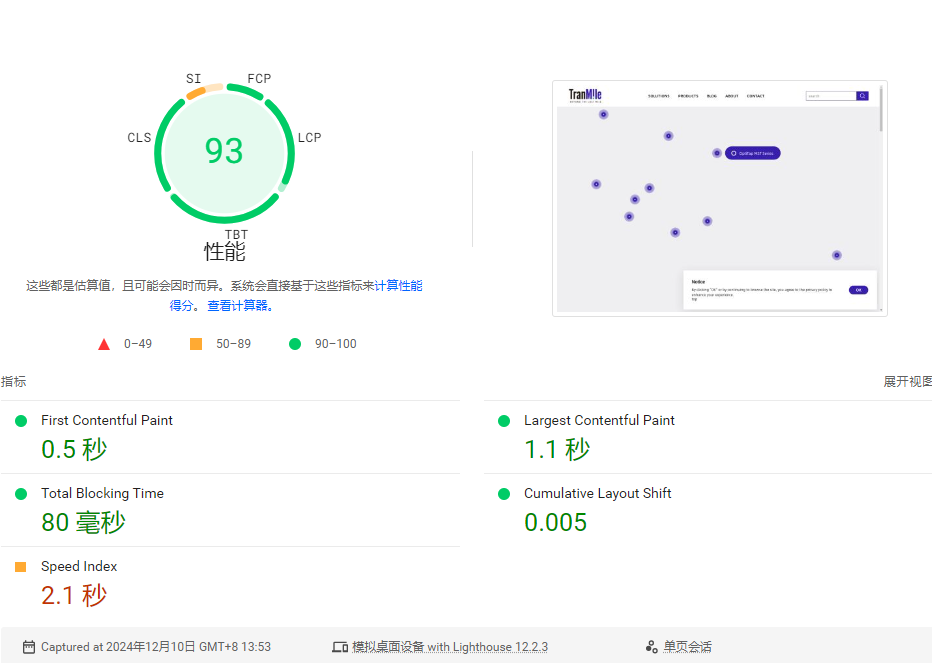Click the Speed Index 2.1 秒 value
This screenshot has width=932, height=663.
pos(74,596)
